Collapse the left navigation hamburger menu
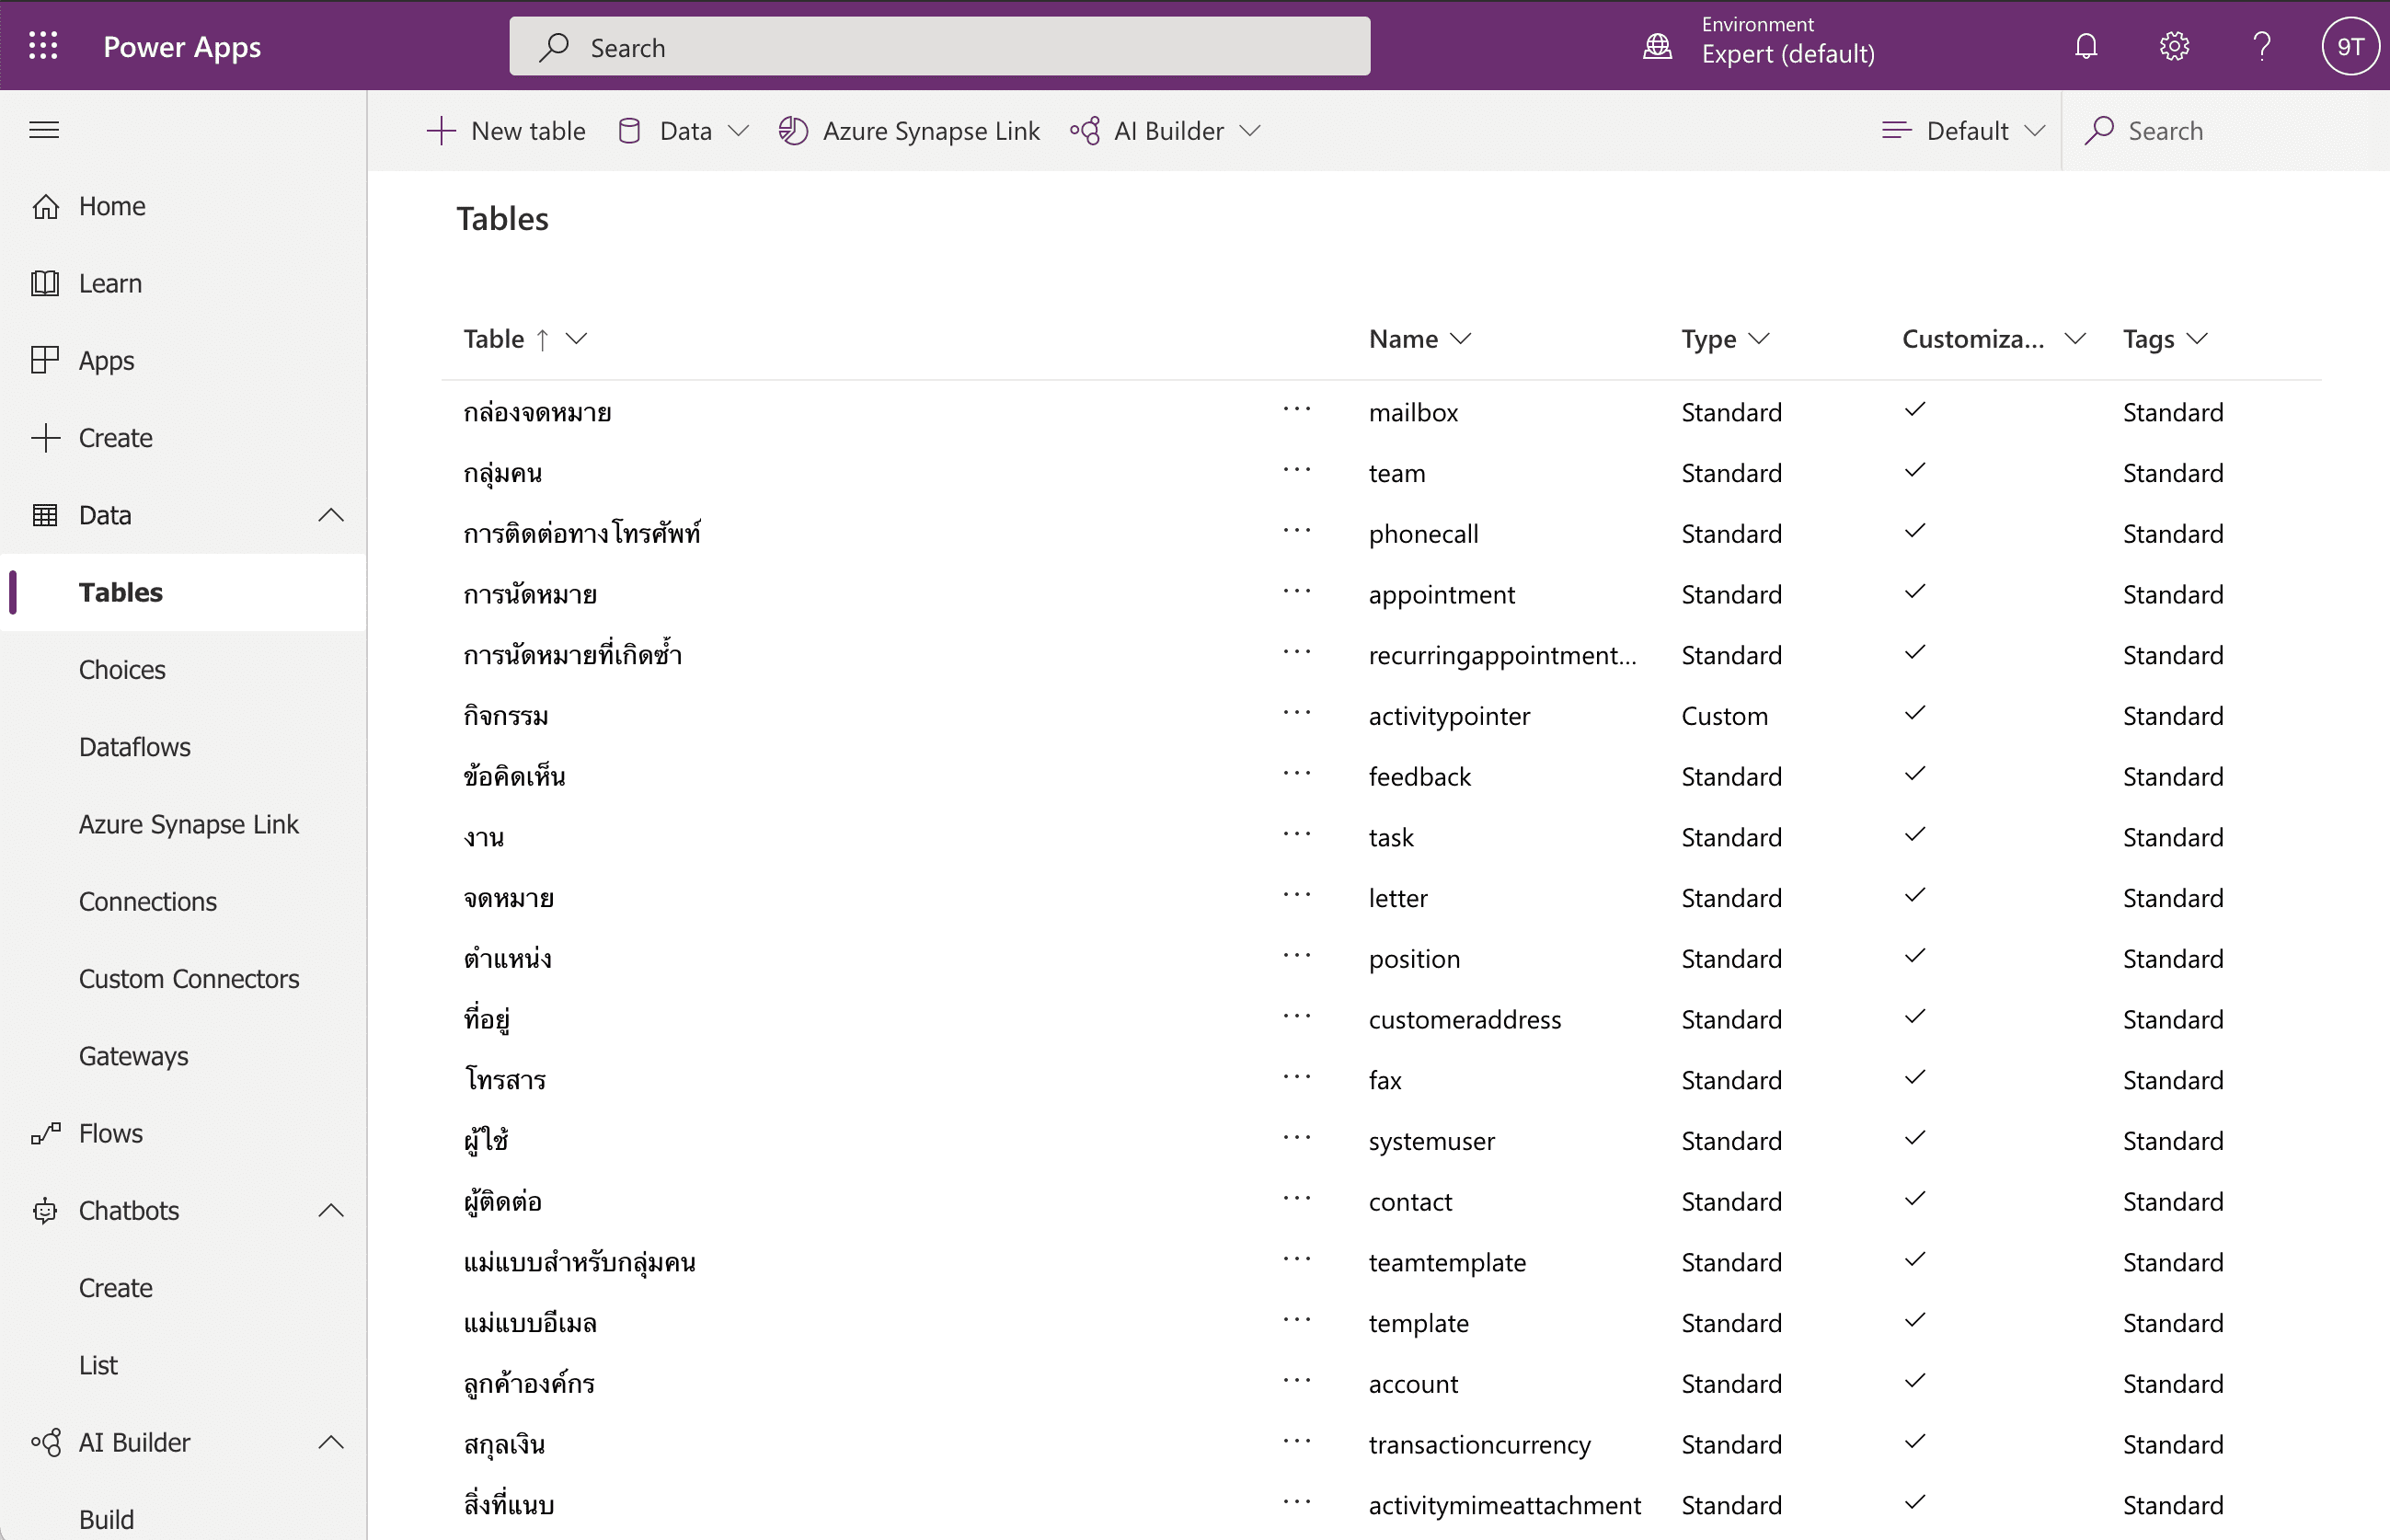The image size is (2390, 1540). [44, 130]
